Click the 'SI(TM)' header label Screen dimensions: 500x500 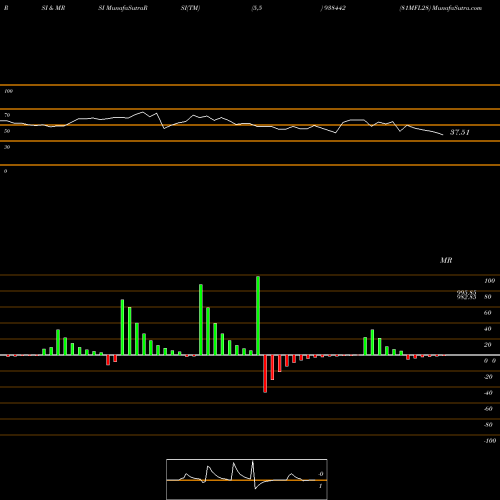(x=190, y=8)
